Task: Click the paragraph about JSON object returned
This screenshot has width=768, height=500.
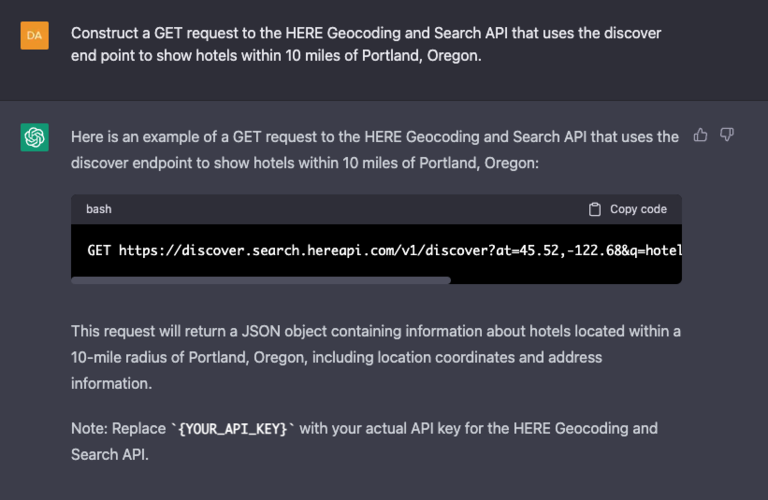Action: [376, 357]
